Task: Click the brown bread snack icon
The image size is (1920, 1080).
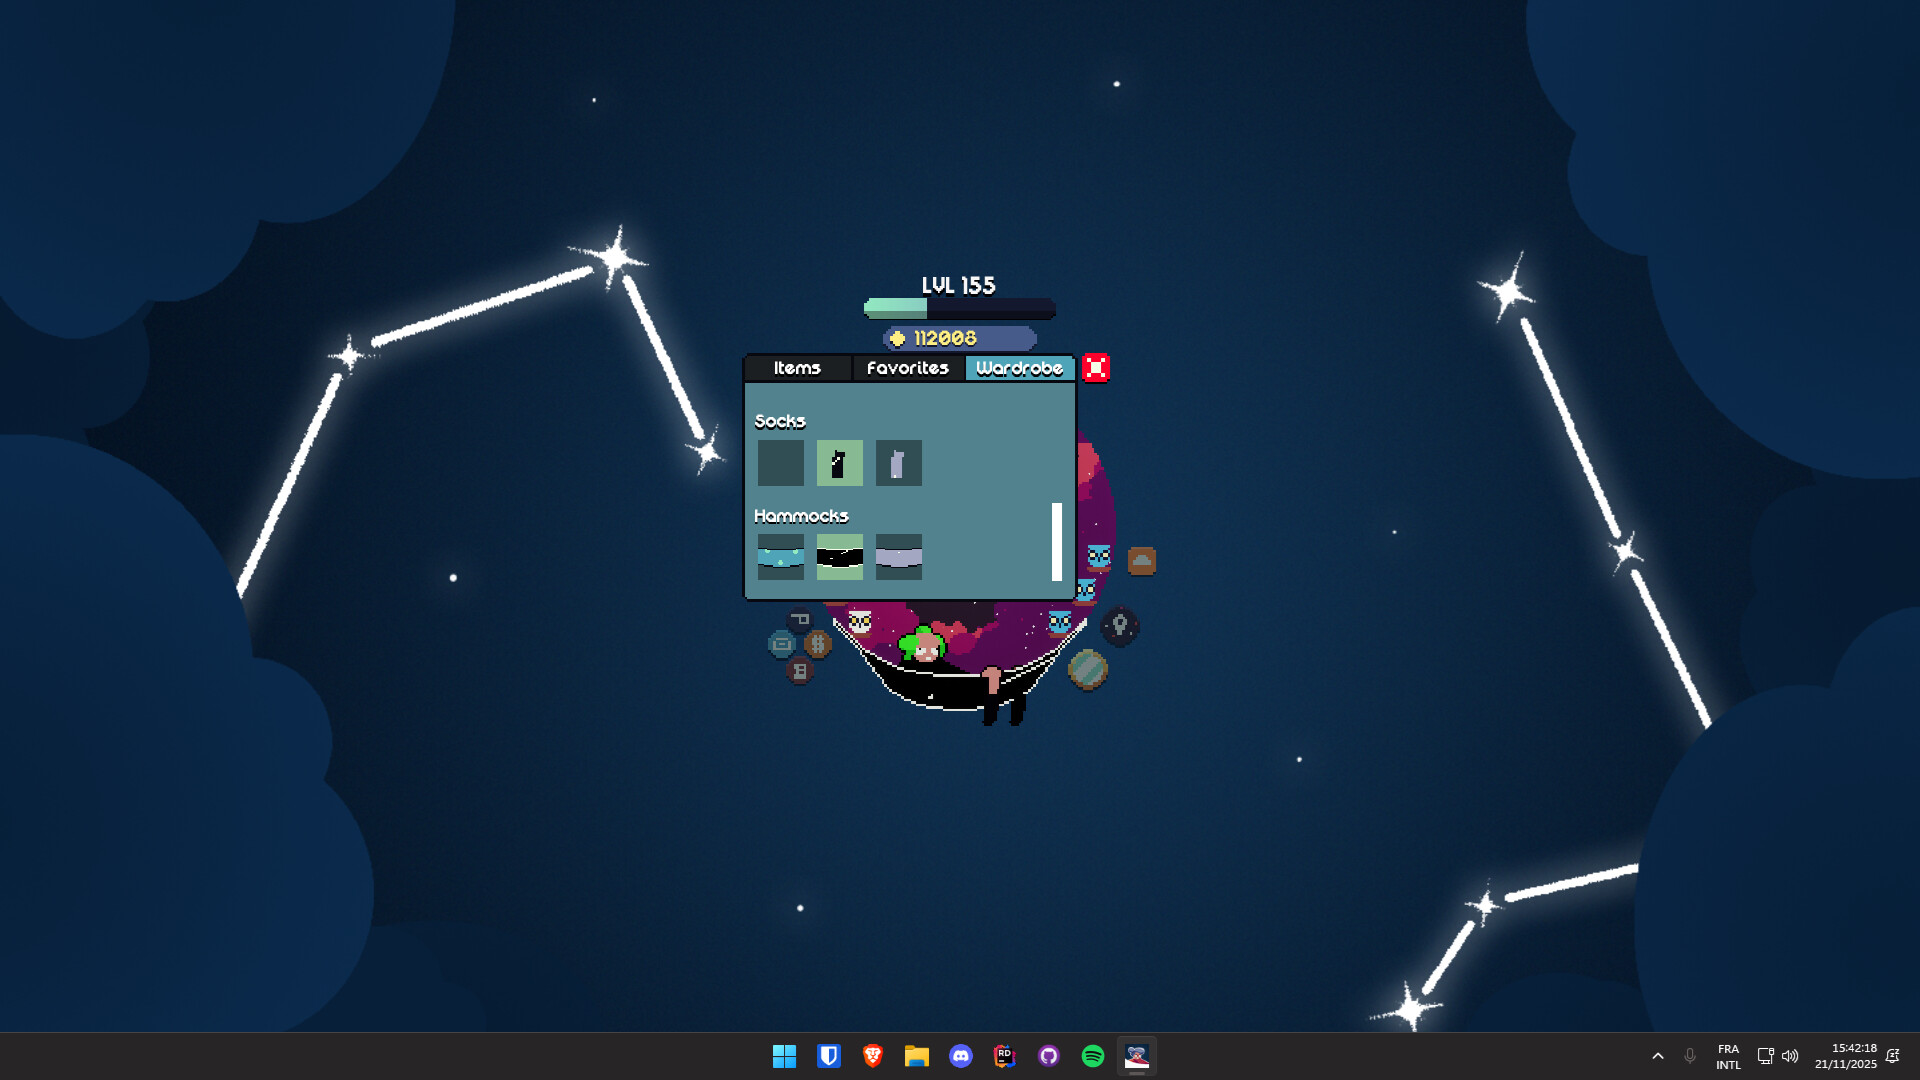Action: 1142,560
